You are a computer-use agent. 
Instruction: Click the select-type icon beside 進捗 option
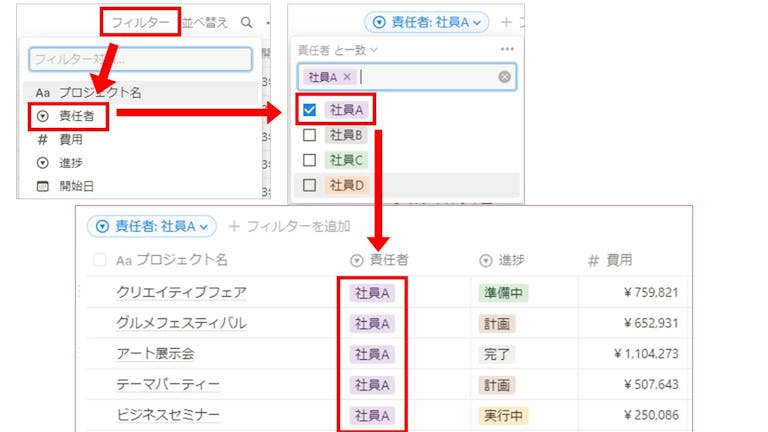click(x=43, y=163)
